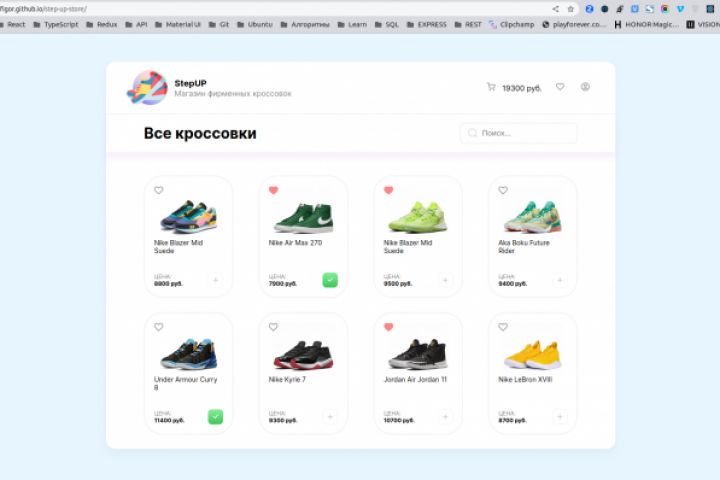Screen dimensions: 720x480
Task: Remove Under Armour Curry 8 via the green checkmark
Action: [215, 417]
